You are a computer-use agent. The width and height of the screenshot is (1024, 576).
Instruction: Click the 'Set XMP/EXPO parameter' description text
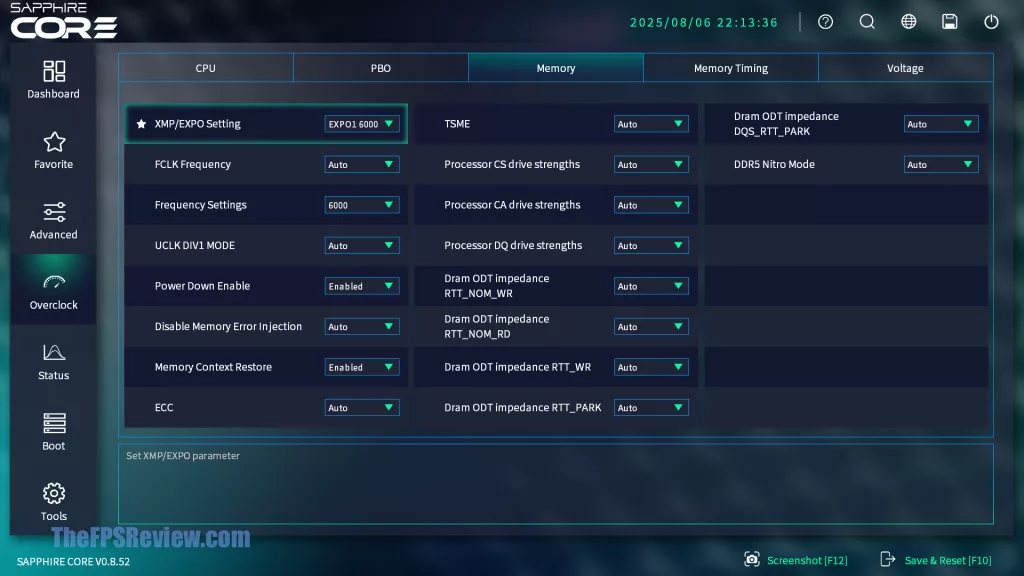tap(183, 456)
